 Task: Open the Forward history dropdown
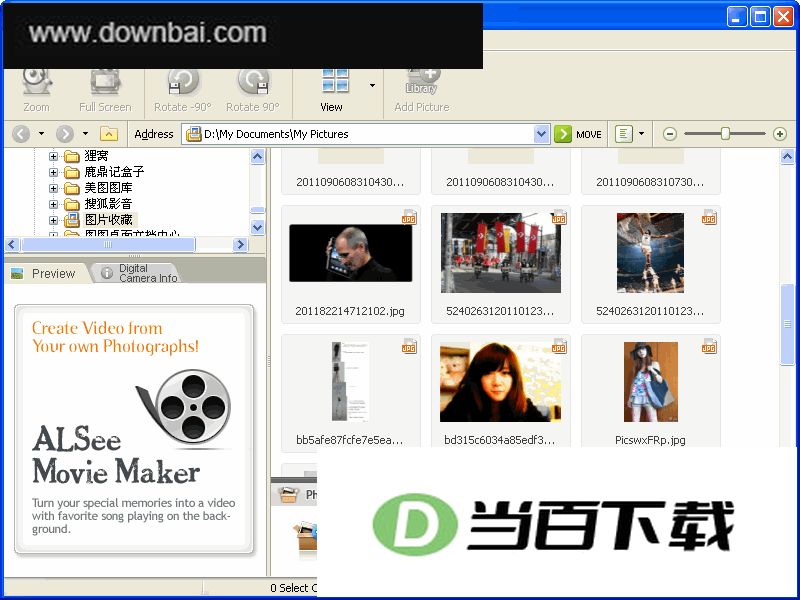(x=85, y=134)
